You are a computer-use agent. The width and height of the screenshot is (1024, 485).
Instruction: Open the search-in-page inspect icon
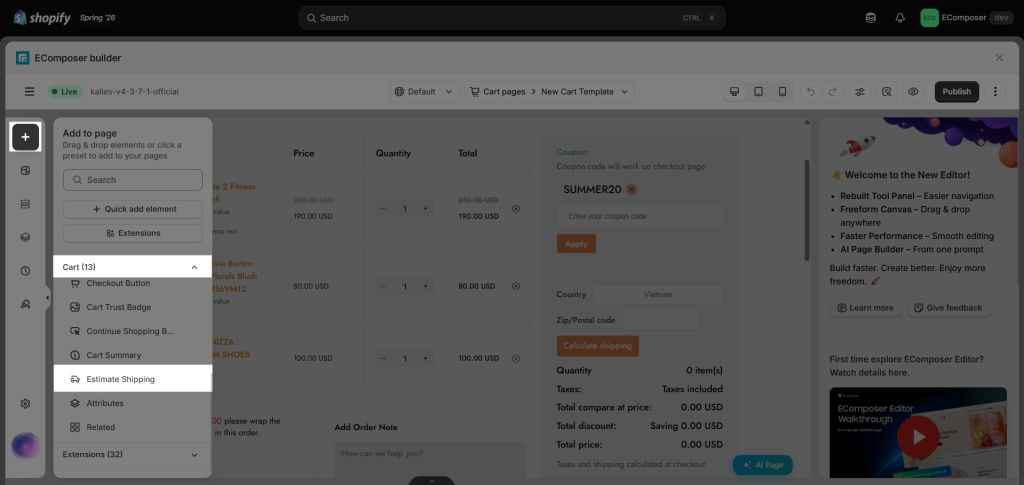point(886,91)
